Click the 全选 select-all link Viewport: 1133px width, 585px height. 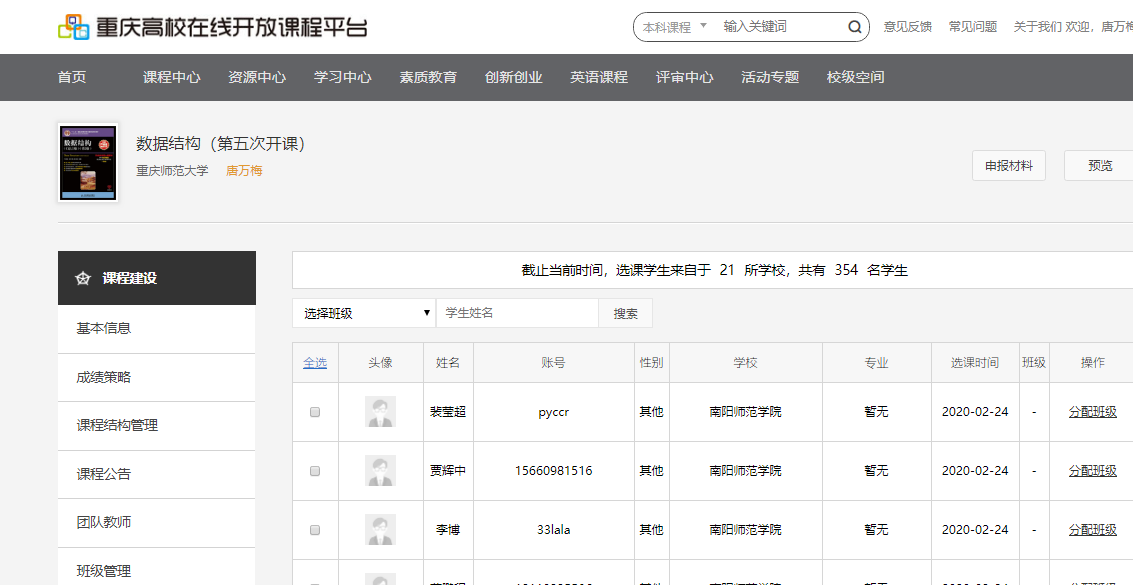315,363
